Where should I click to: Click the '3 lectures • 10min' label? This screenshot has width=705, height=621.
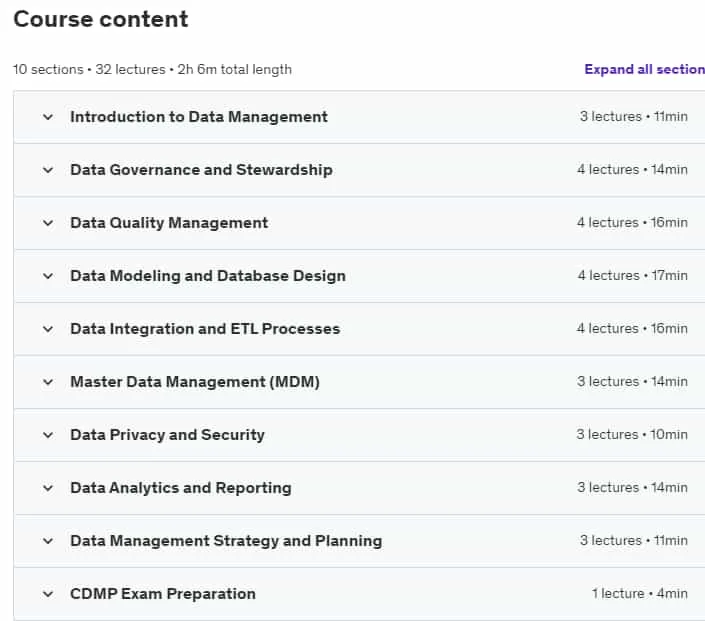point(632,434)
